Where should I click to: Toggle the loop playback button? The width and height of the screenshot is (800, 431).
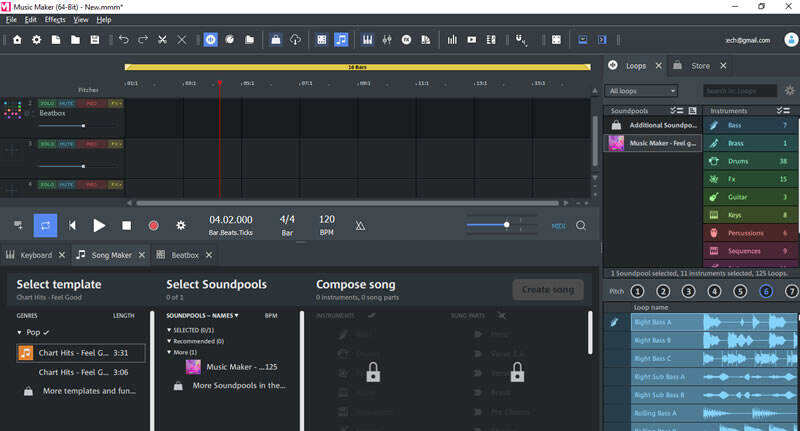point(45,225)
